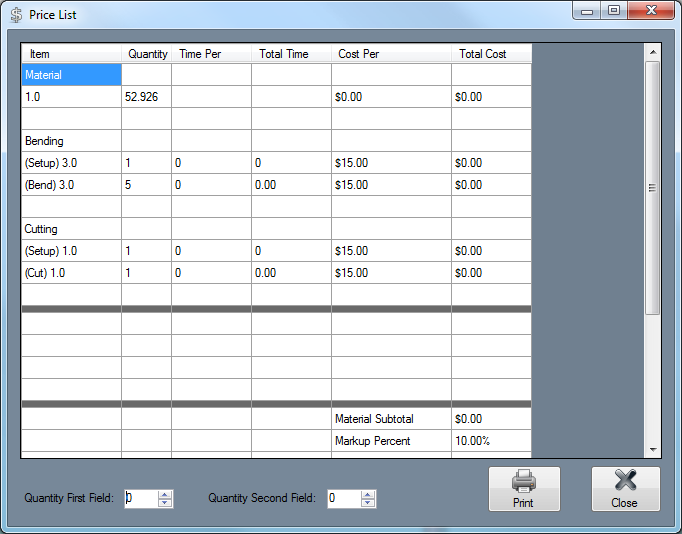This screenshot has height=534, width=682.
Task: Click the Cutting section cell
Action: pos(71,229)
